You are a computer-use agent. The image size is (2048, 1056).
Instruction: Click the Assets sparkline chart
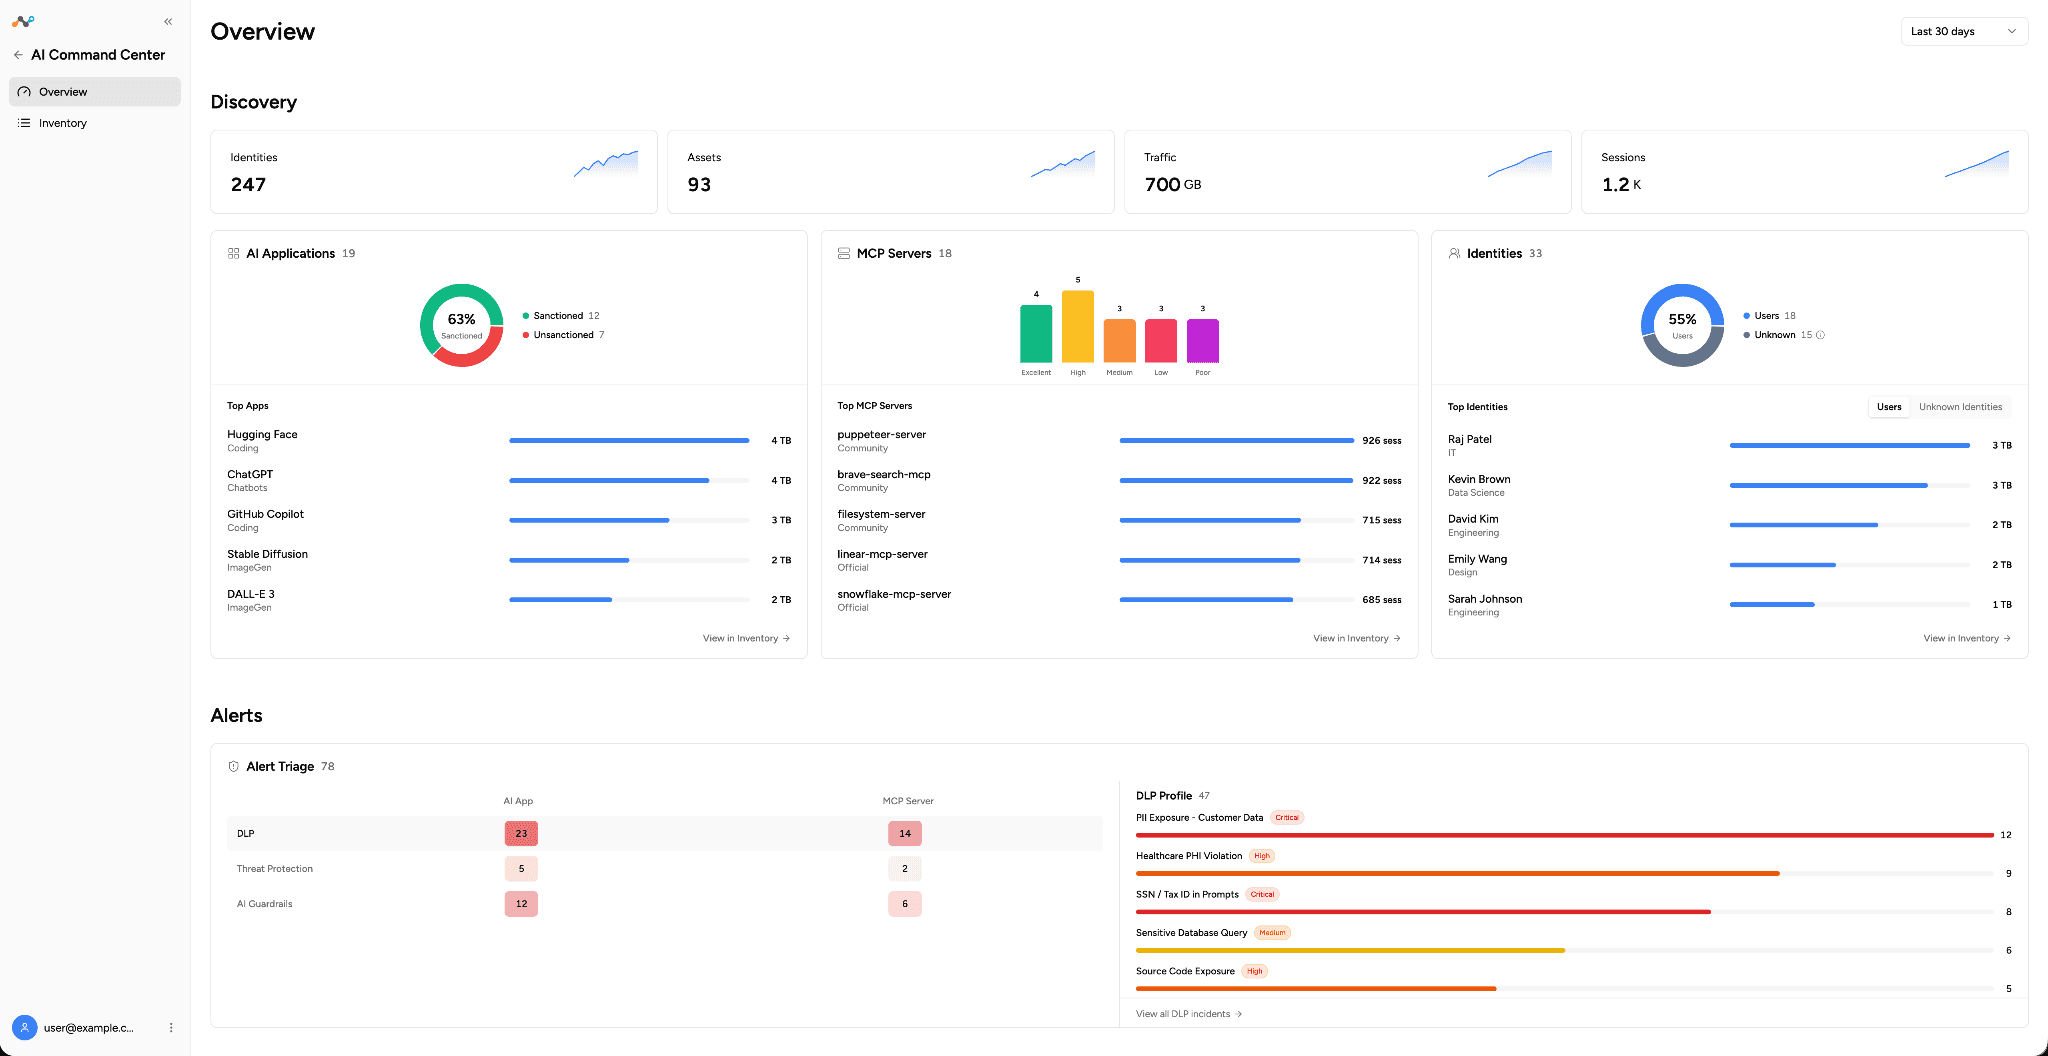(x=1063, y=164)
